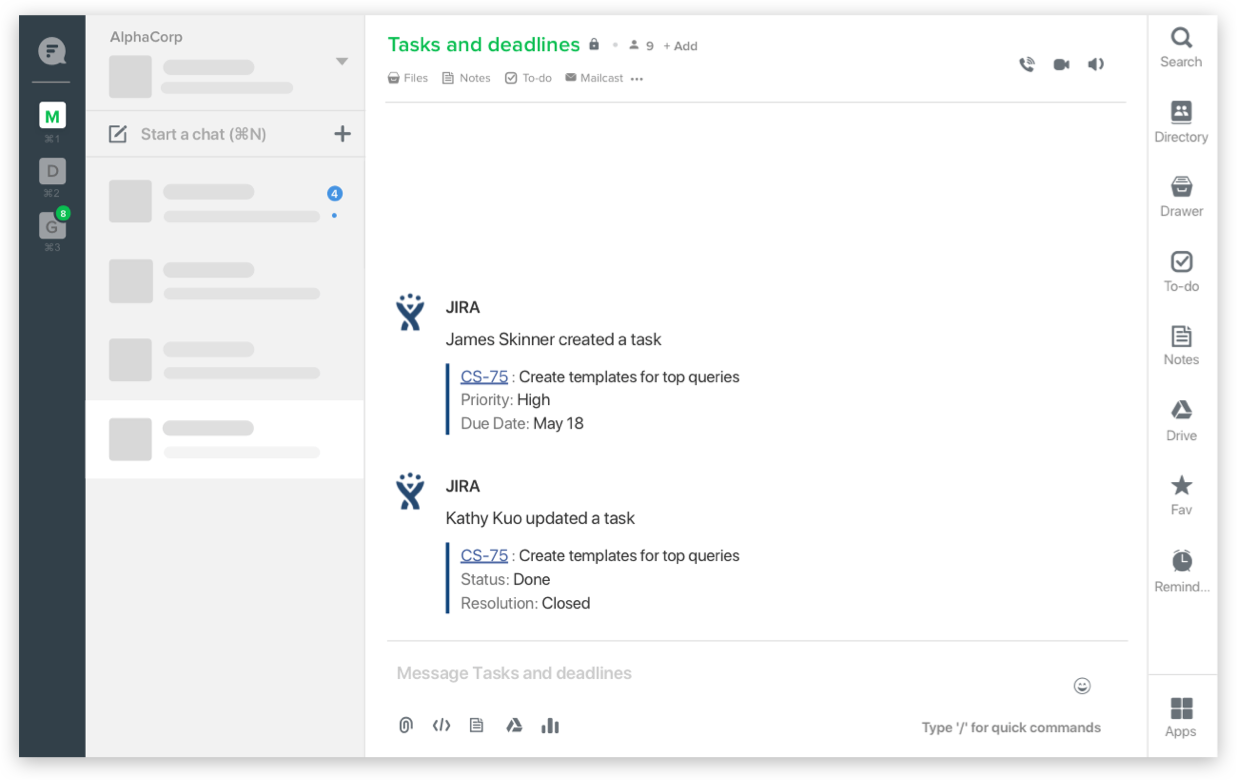Toggle the speaker mute icon
Image resolution: width=1237 pixels, height=780 pixels.
click(x=1096, y=64)
